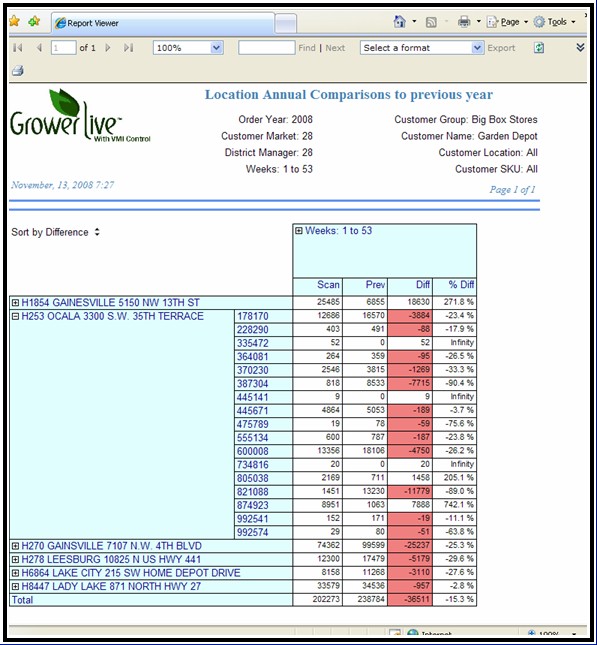
Task: Click the Total row label
Action: tap(22, 600)
